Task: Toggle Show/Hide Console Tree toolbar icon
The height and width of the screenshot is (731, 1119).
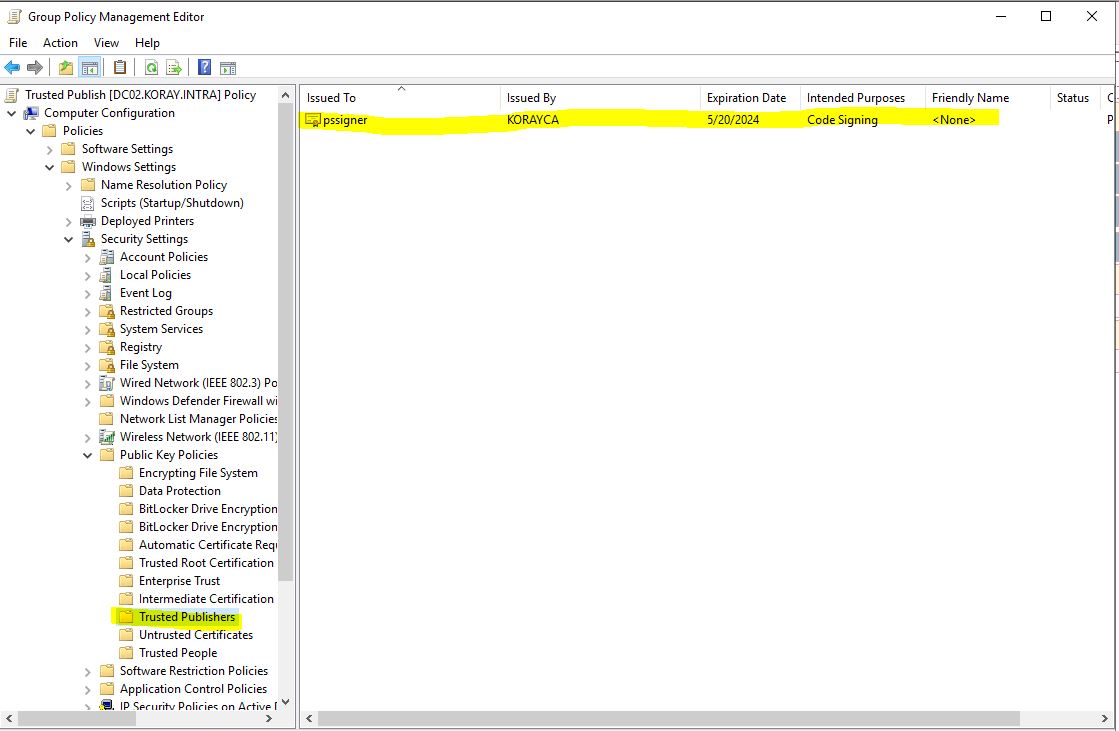Action: (x=90, y=68)
